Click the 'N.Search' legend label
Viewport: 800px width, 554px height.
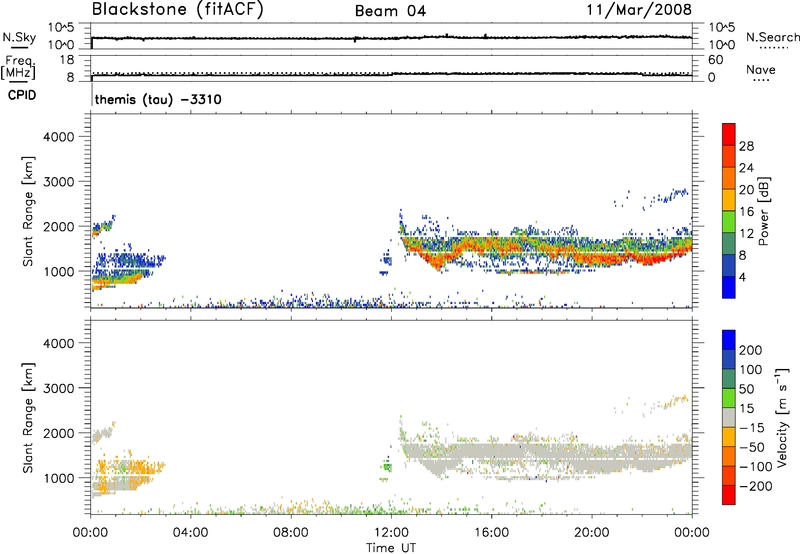[772, 37]
